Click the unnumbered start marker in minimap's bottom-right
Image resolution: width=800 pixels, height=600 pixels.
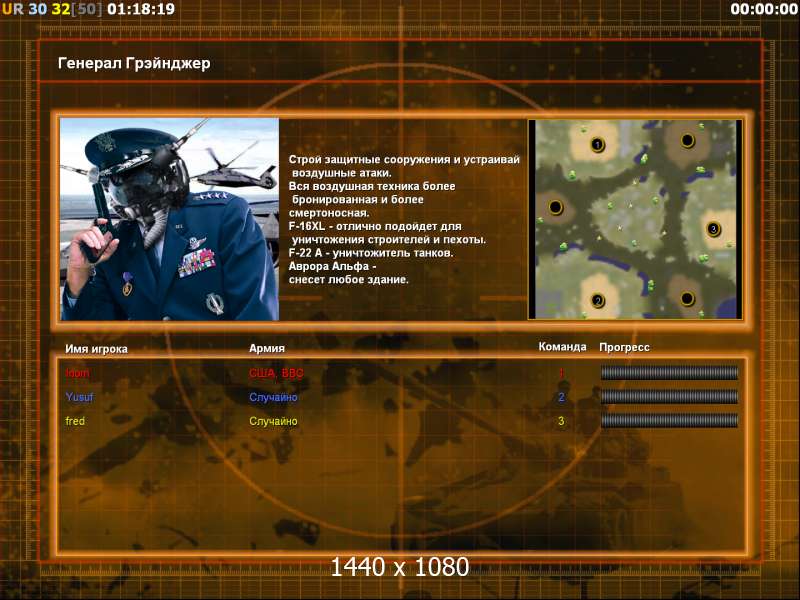click(687, 298)
